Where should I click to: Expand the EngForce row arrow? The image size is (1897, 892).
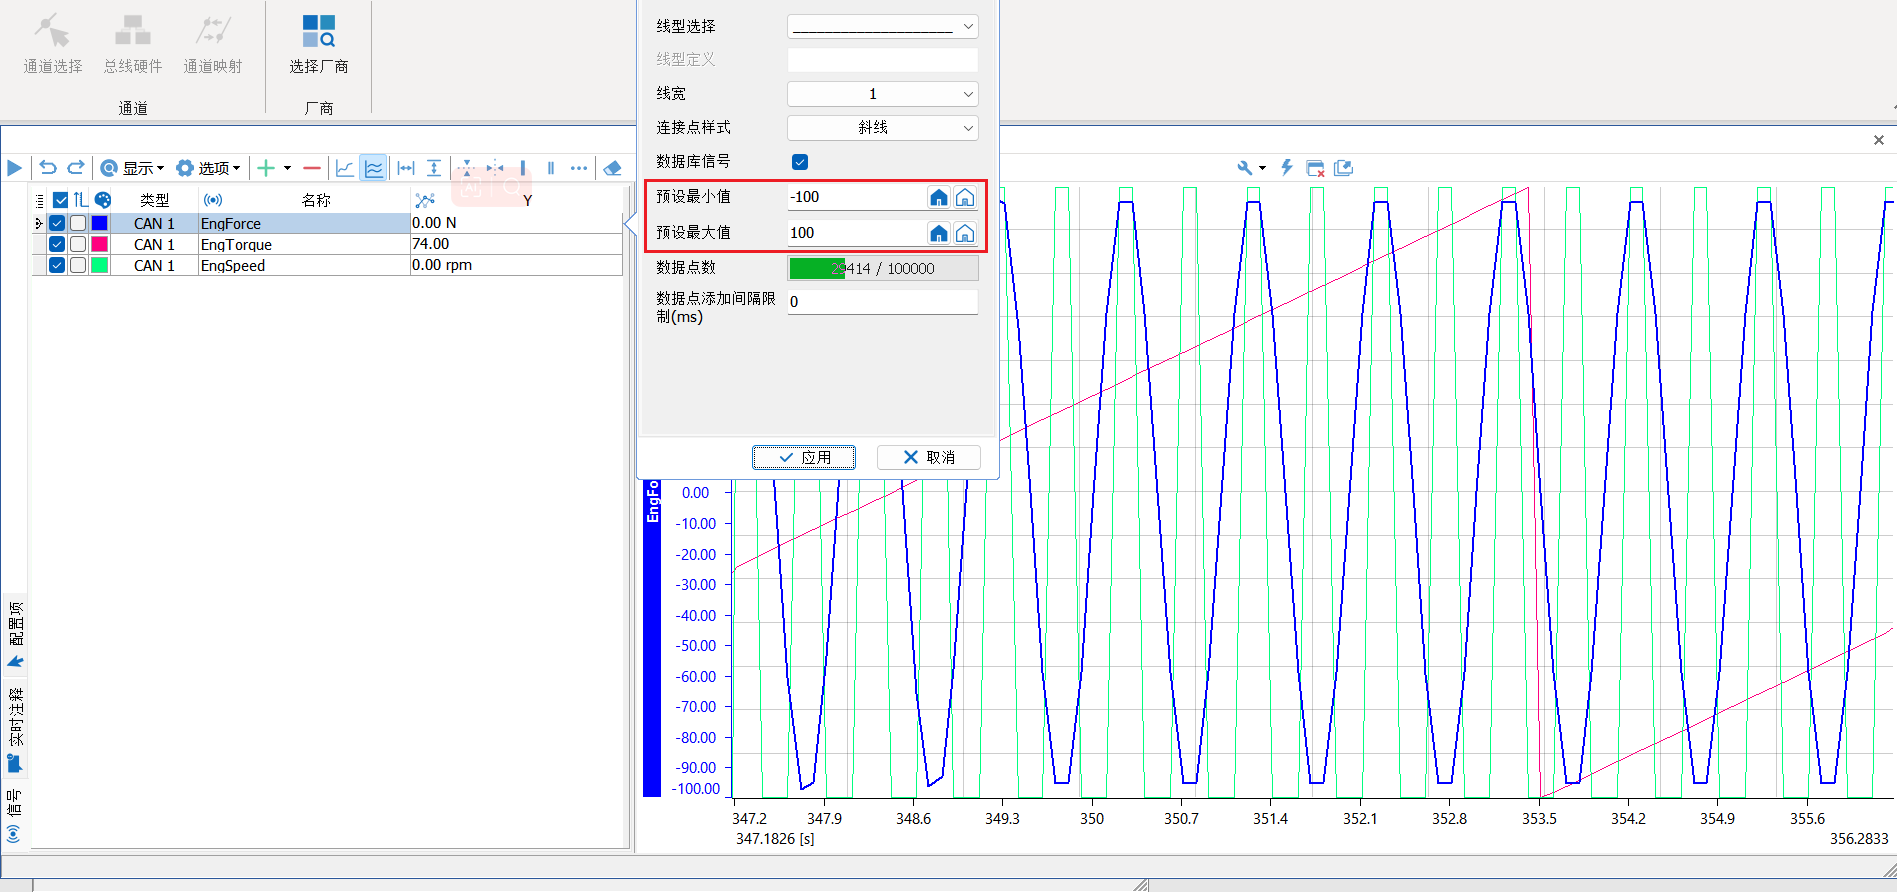pyautogui.click(x=38, y=223)
